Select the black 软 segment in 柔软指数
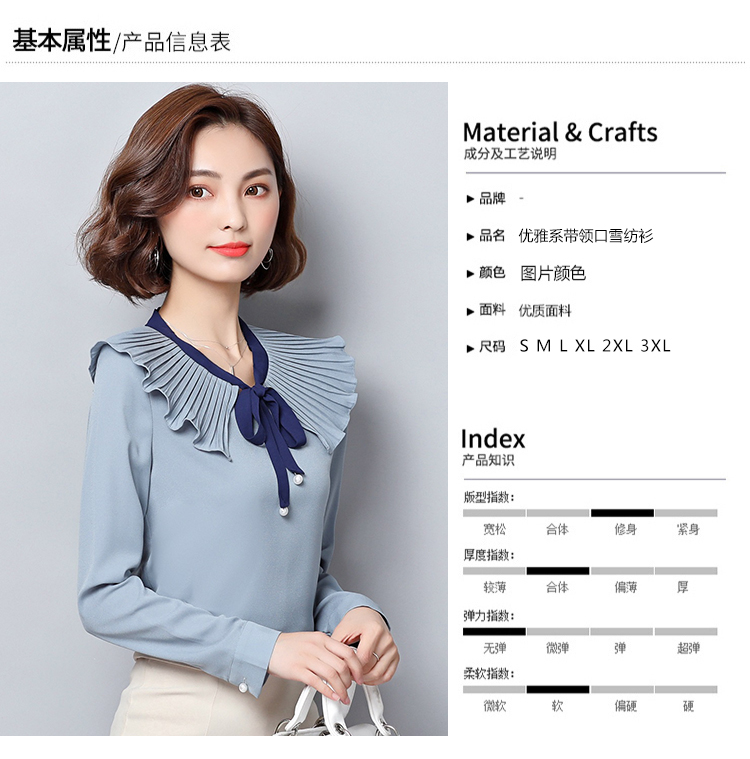The image size is (750, 759). pyautogui.click(x=558, y=690)
